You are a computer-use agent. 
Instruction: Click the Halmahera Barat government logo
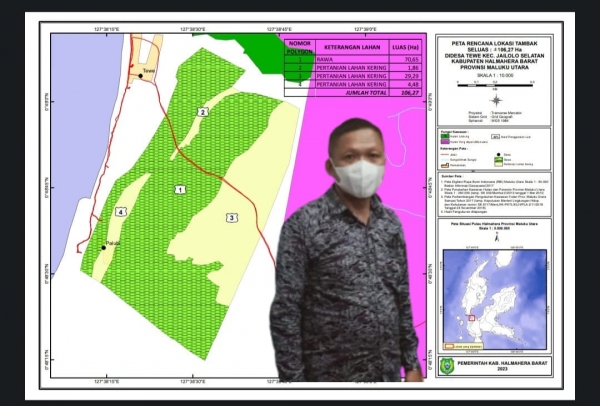447,365
